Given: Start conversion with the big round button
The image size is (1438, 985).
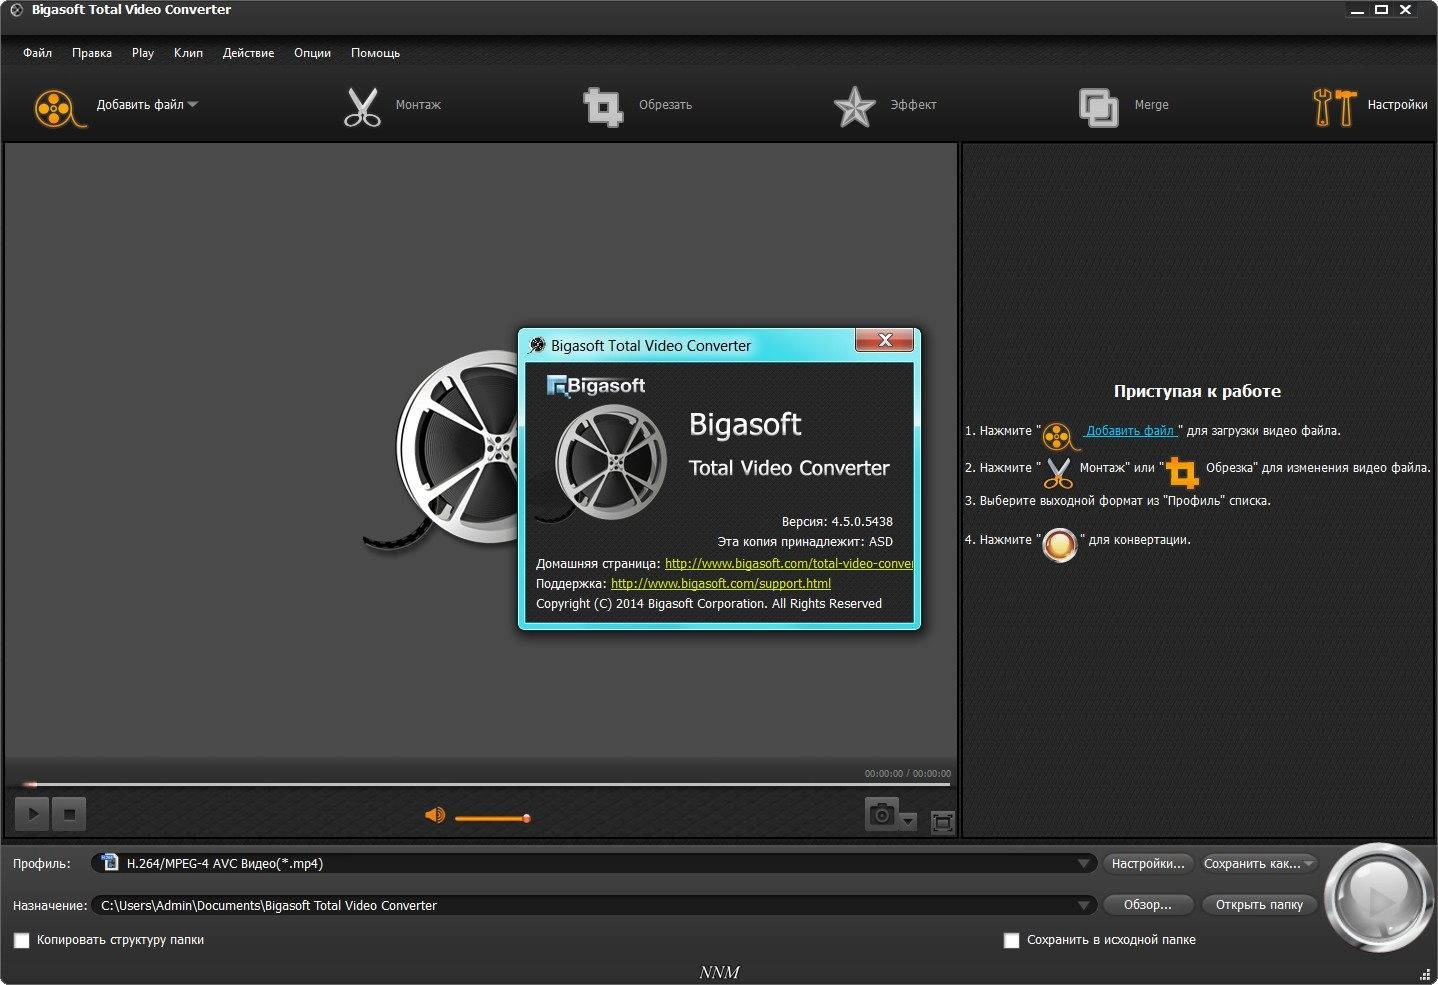Looking at the screenshot, I should tap(1379, 898).
